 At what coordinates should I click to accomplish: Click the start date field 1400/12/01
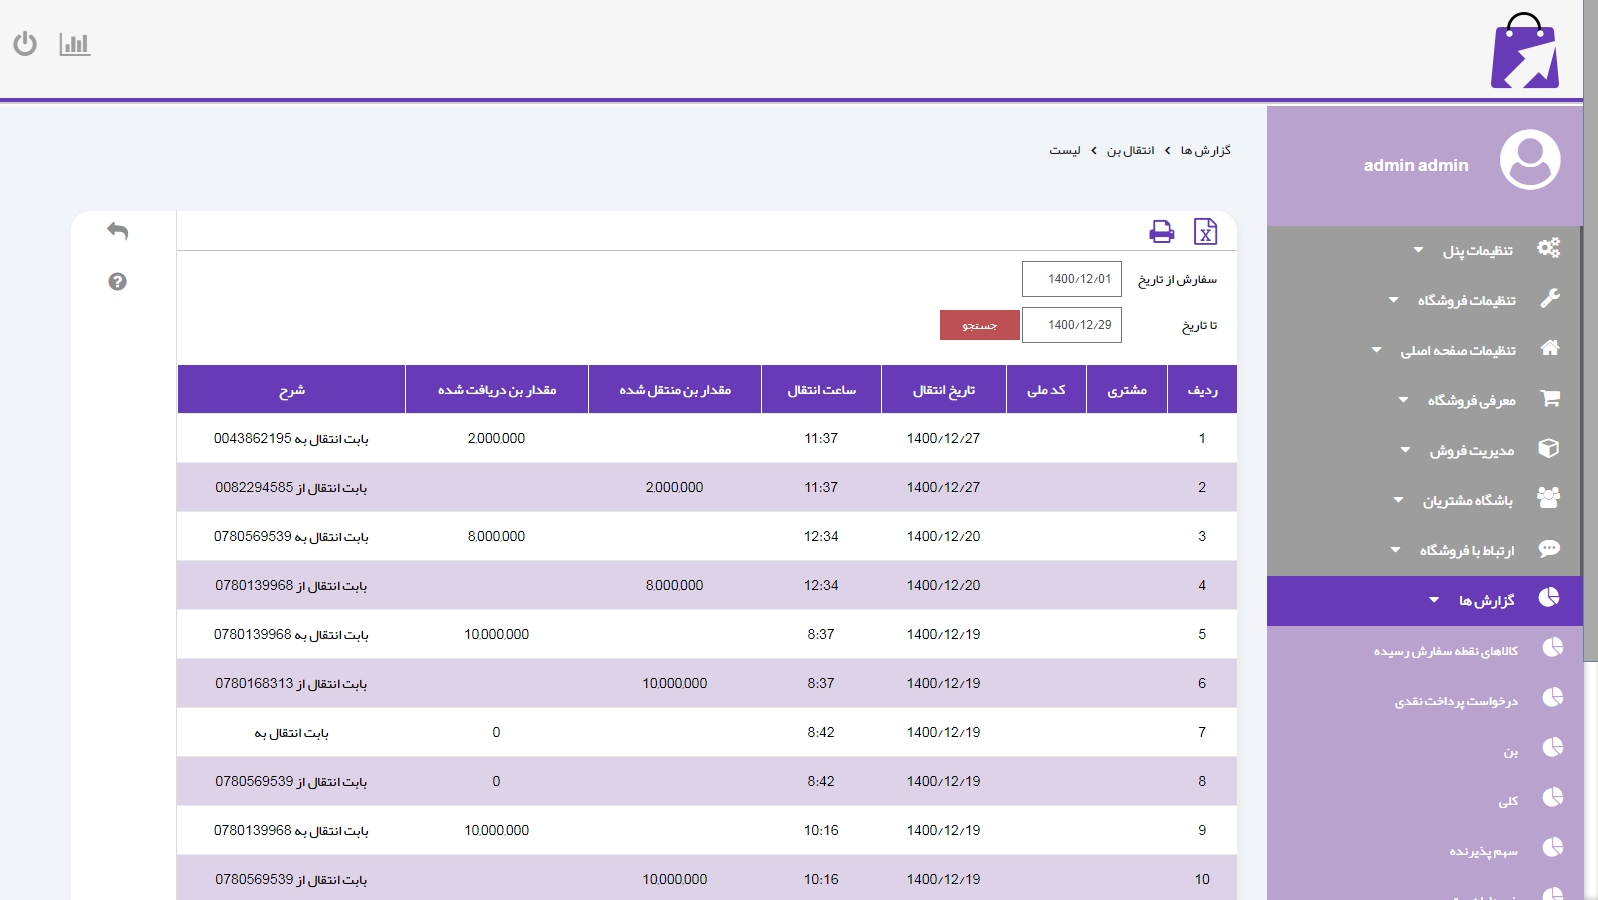coord(1072,279)
